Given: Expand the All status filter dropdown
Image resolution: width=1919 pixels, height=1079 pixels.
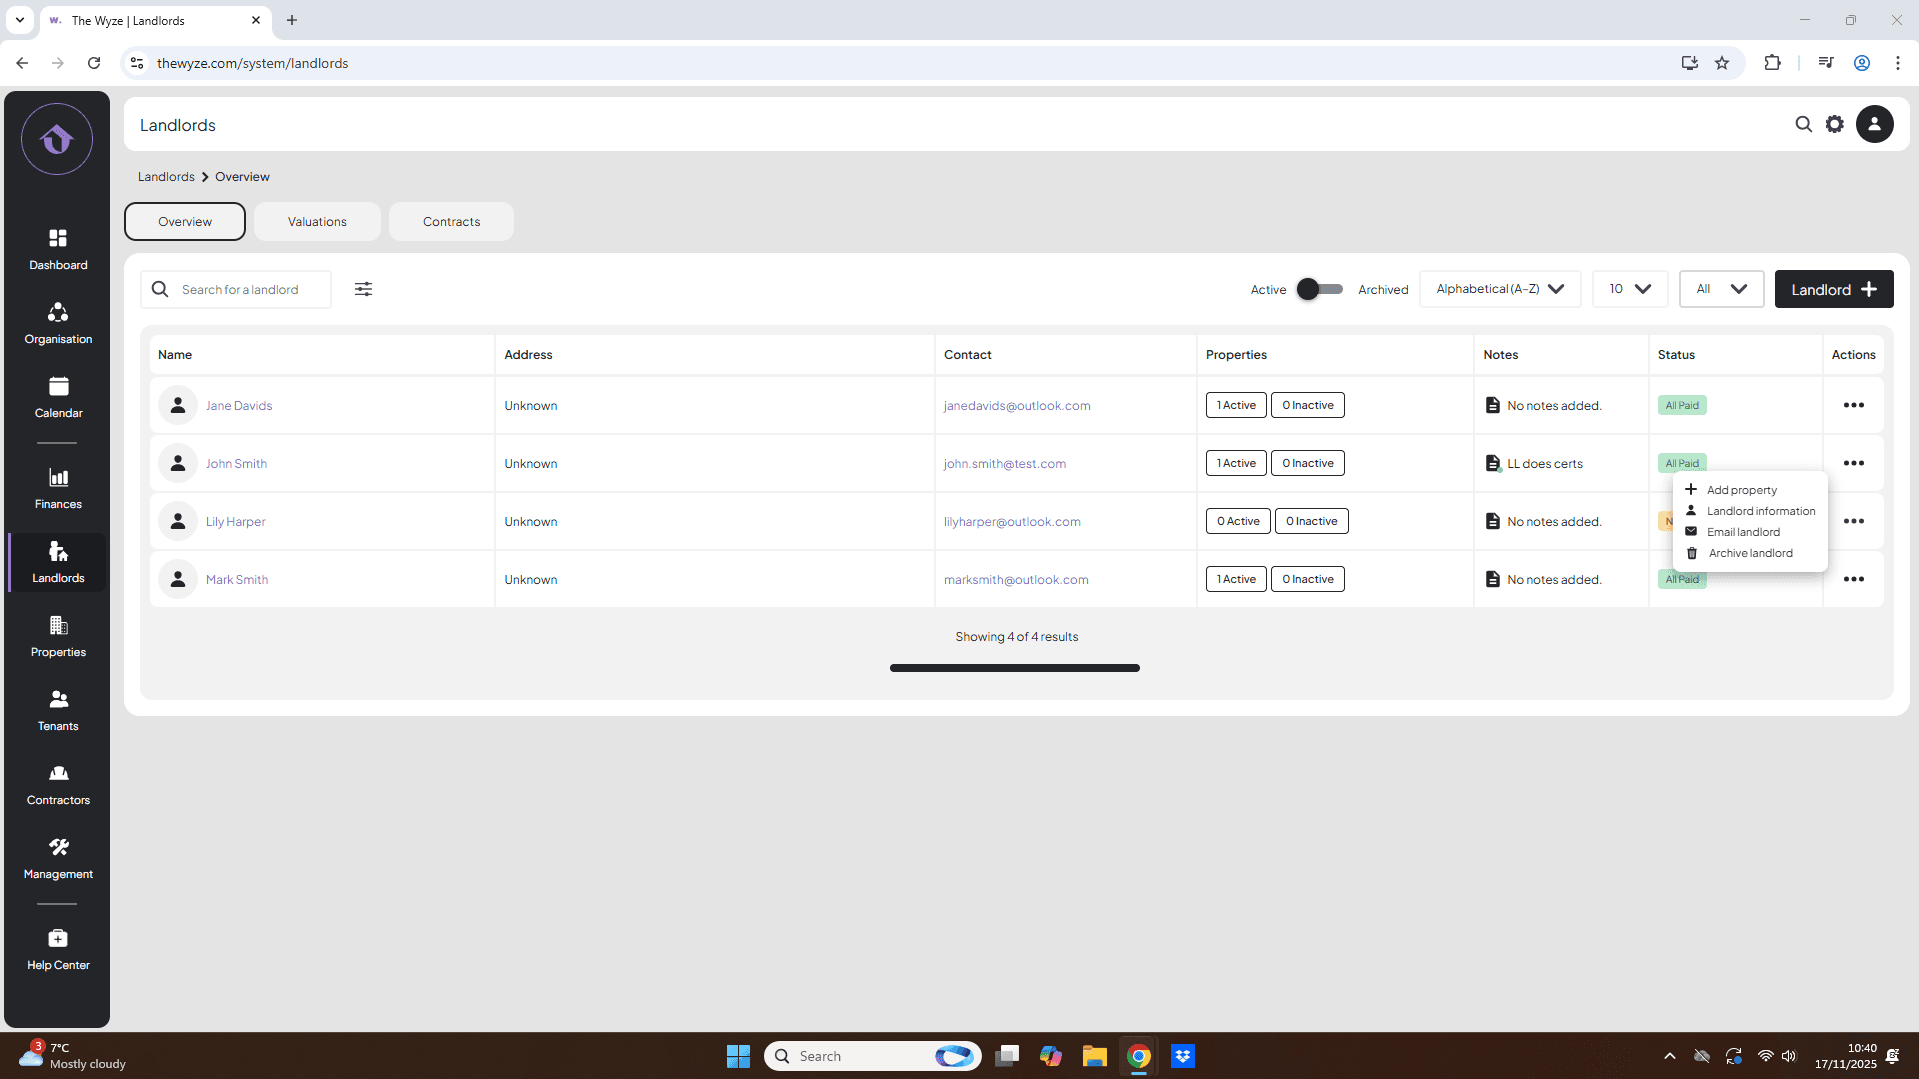Looking at the screenshot, I should pos(1720,289).
